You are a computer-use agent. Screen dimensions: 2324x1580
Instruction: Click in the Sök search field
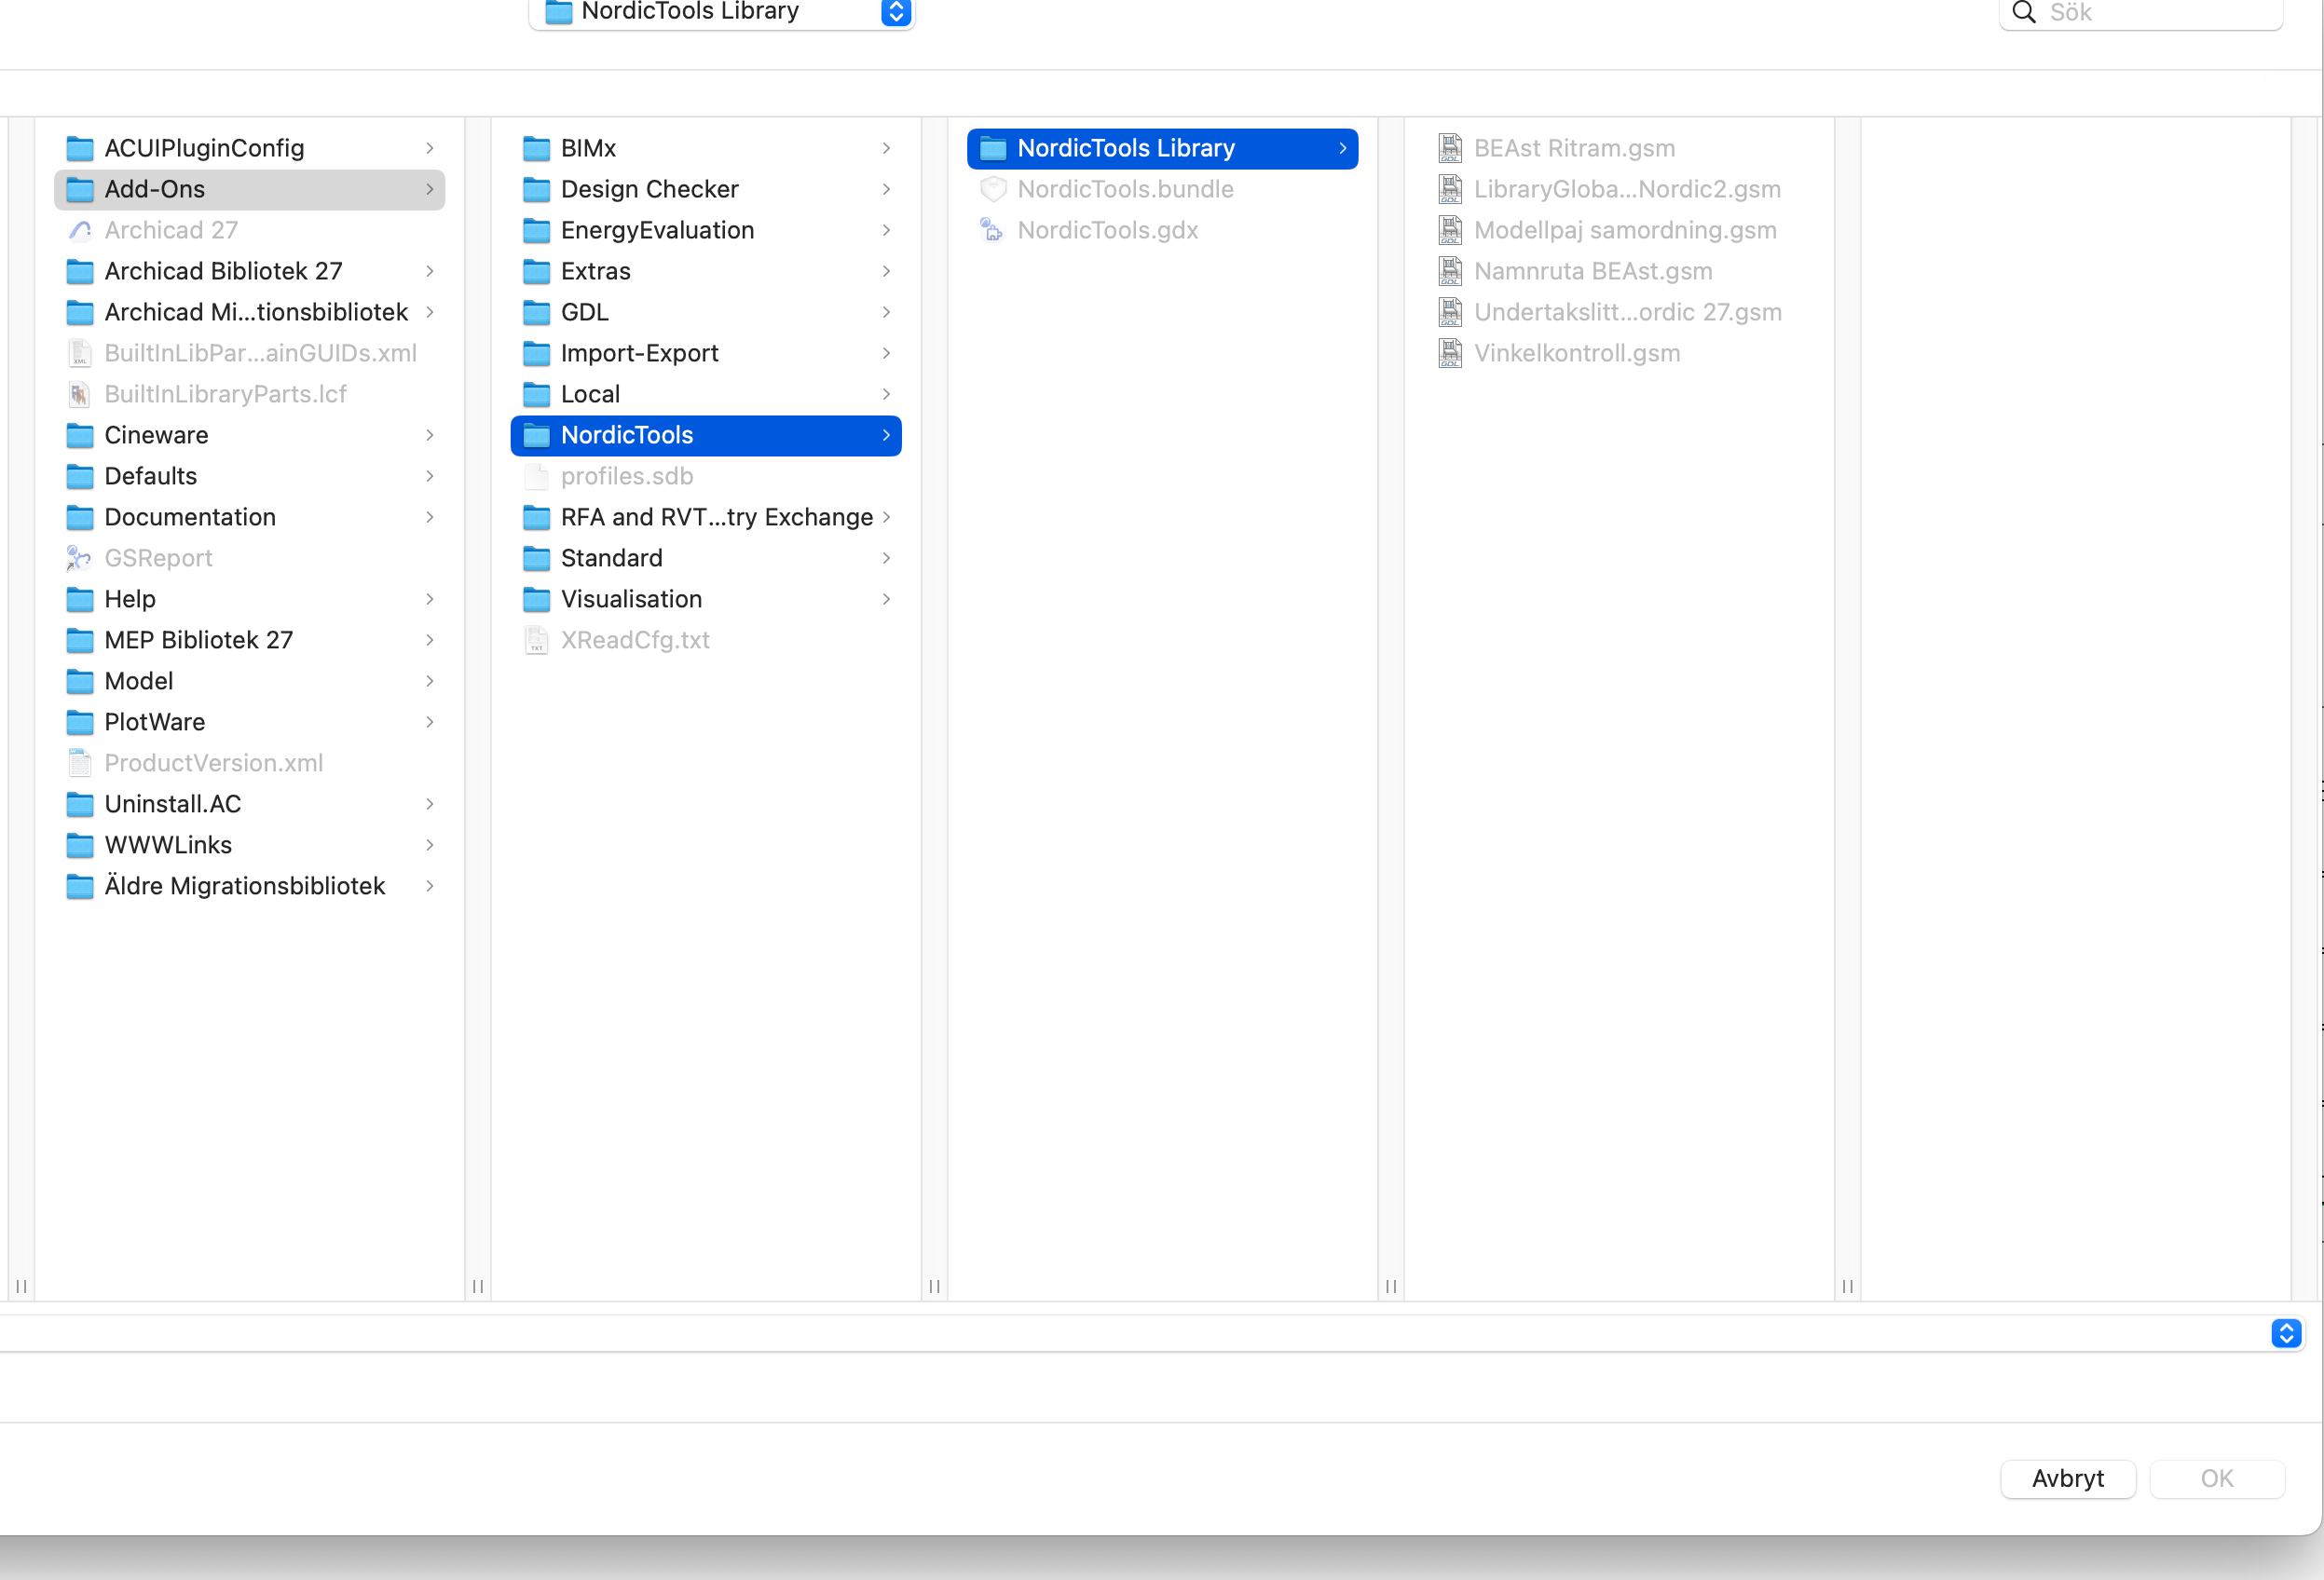pos(2150,12)
